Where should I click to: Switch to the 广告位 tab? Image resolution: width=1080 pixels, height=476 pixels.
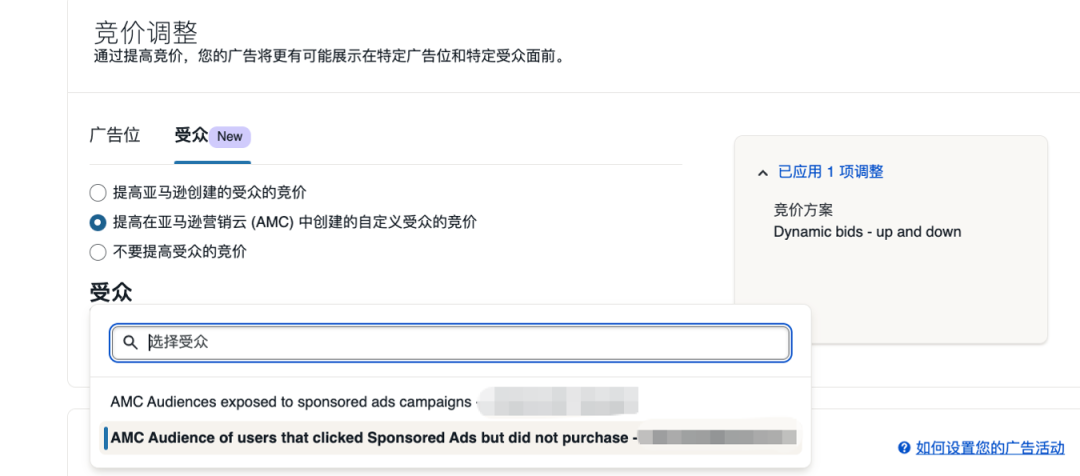tap(115, 136)
